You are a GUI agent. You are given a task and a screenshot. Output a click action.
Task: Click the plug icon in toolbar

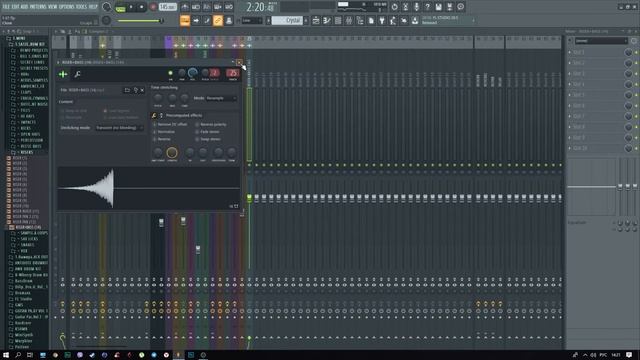(382, 20)
